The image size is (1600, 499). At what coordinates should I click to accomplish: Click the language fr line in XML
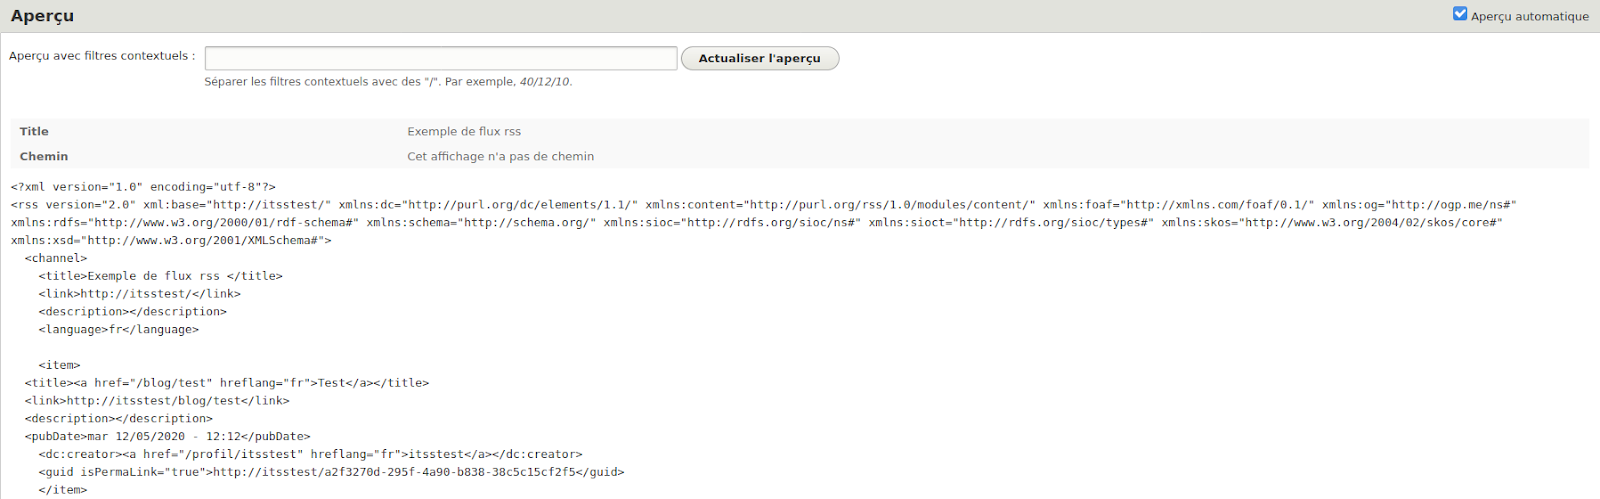pyautogui.click(x=118, y=329)
